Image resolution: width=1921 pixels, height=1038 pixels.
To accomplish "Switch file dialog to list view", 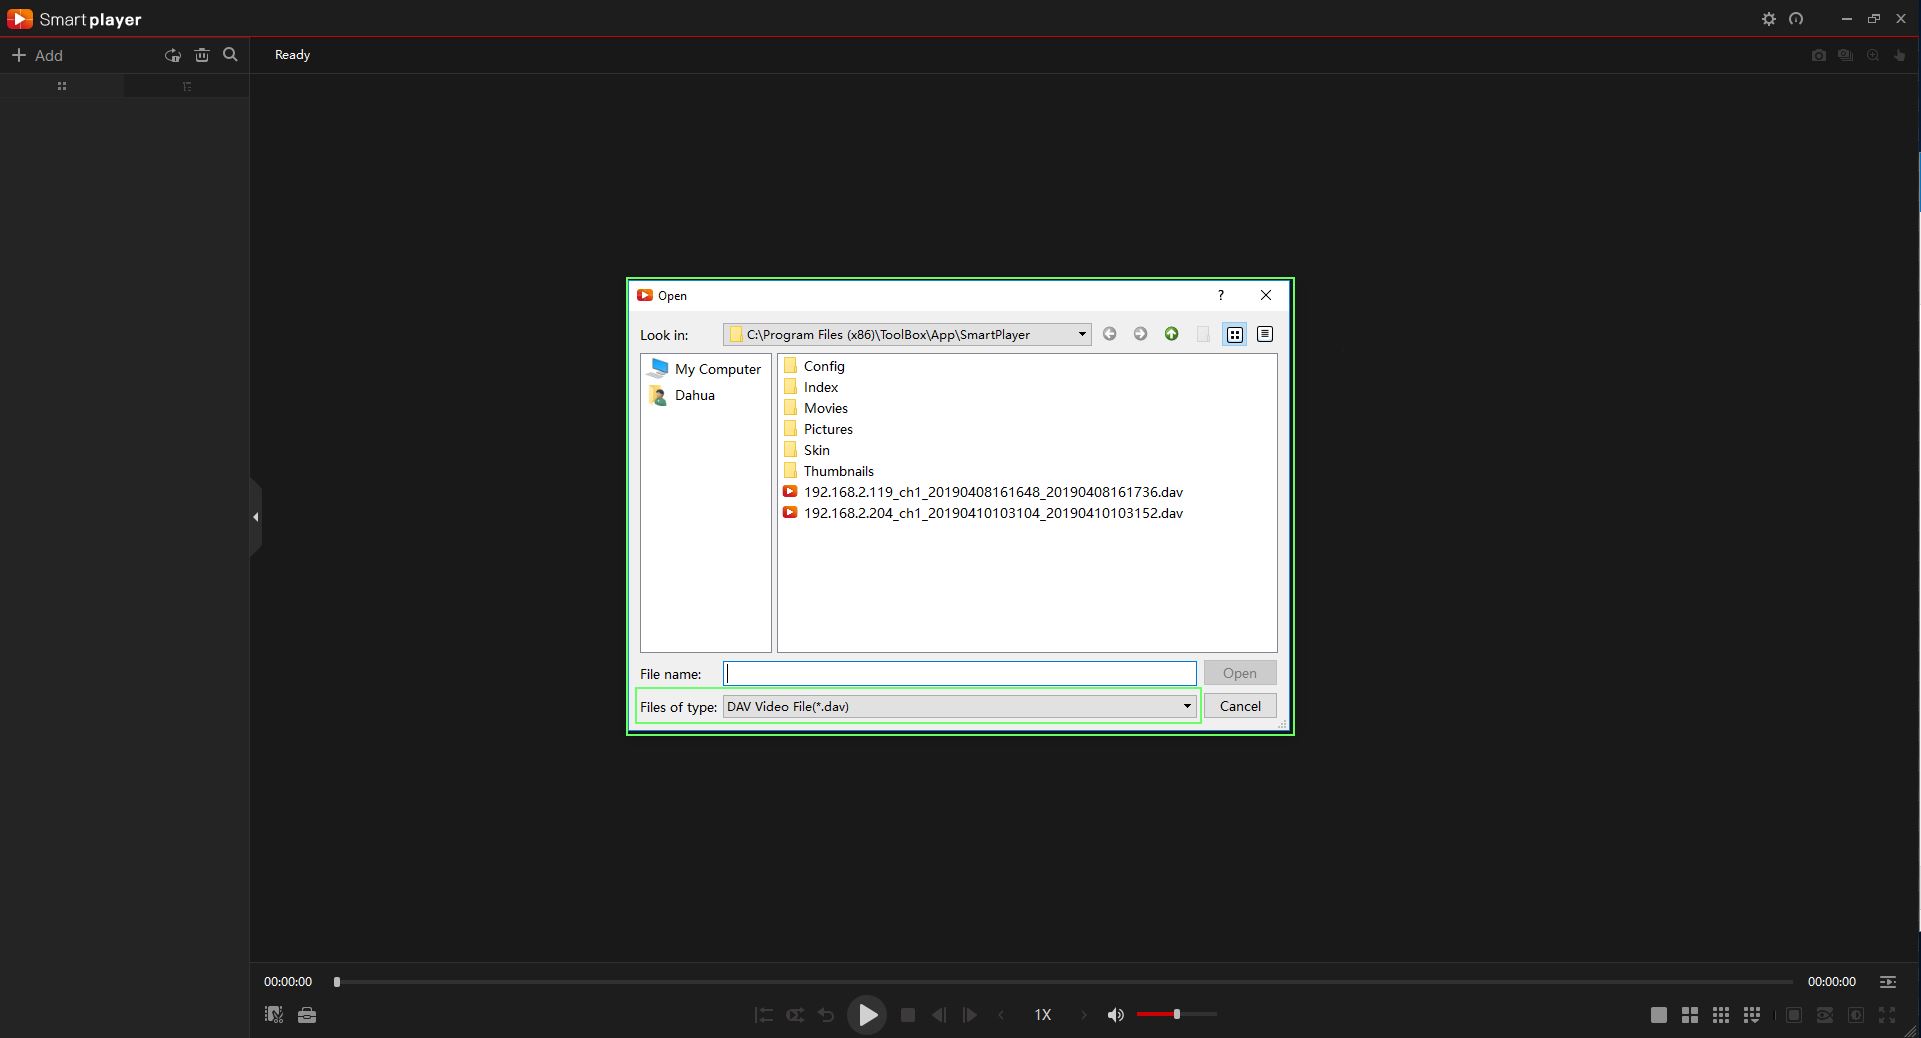I will pos(1235,334).
